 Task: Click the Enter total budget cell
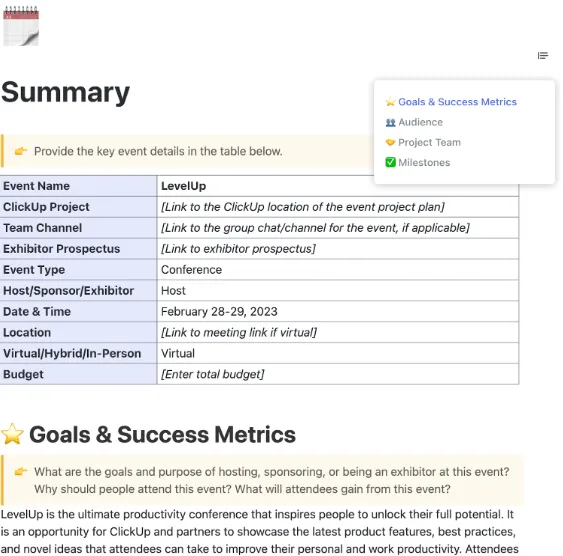tap(338, 374)
